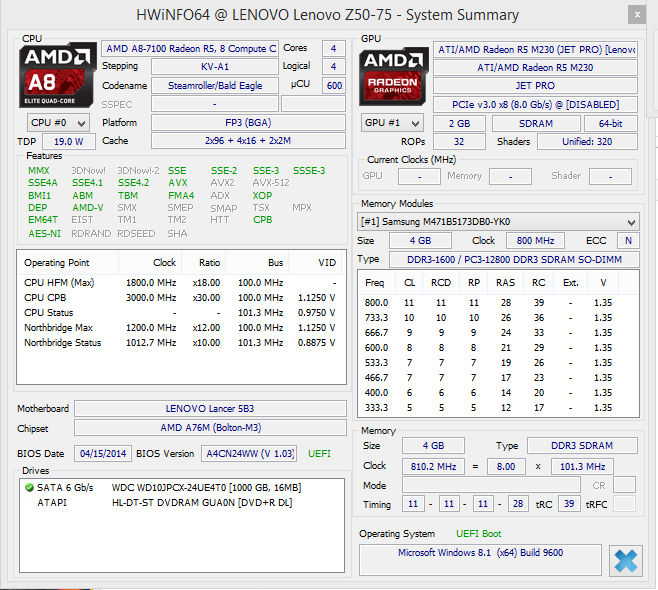Select the CPU CPB operating point row
Screen dimensions: 658x590
point(181,298)
